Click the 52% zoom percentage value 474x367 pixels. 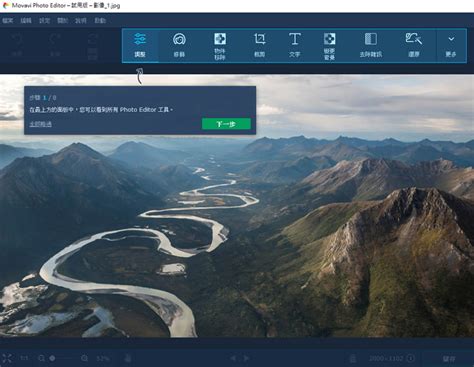pyautogui.click(x=103, y=359)
